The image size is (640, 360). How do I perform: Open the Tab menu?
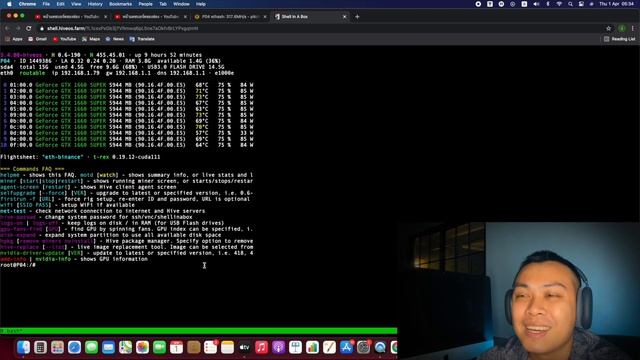pos(163,4)
